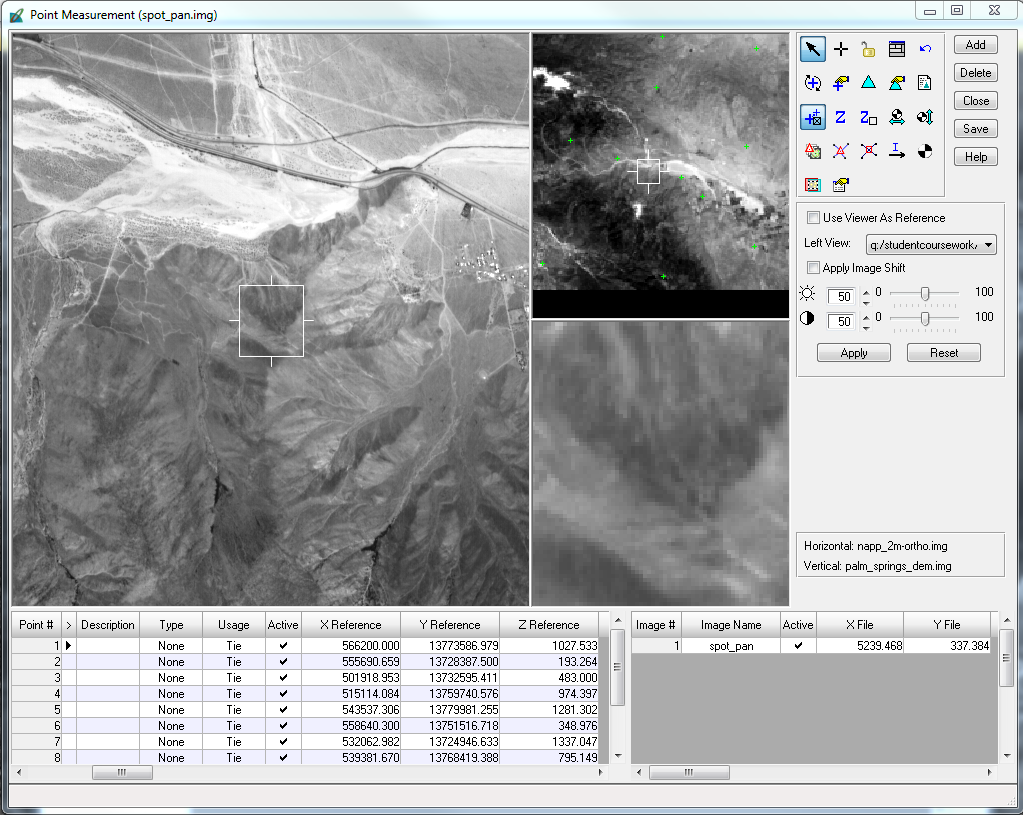This screenshot has height=815, width=1023.
Task: Click the blue undo arrow icon
Action: (925, 49)
